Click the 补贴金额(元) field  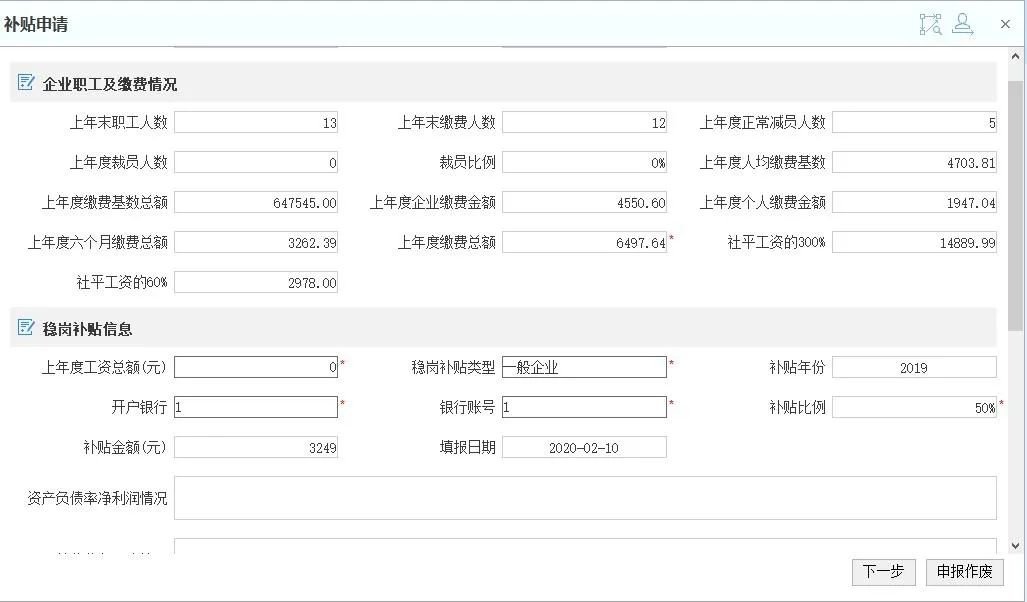click(256, 447)
